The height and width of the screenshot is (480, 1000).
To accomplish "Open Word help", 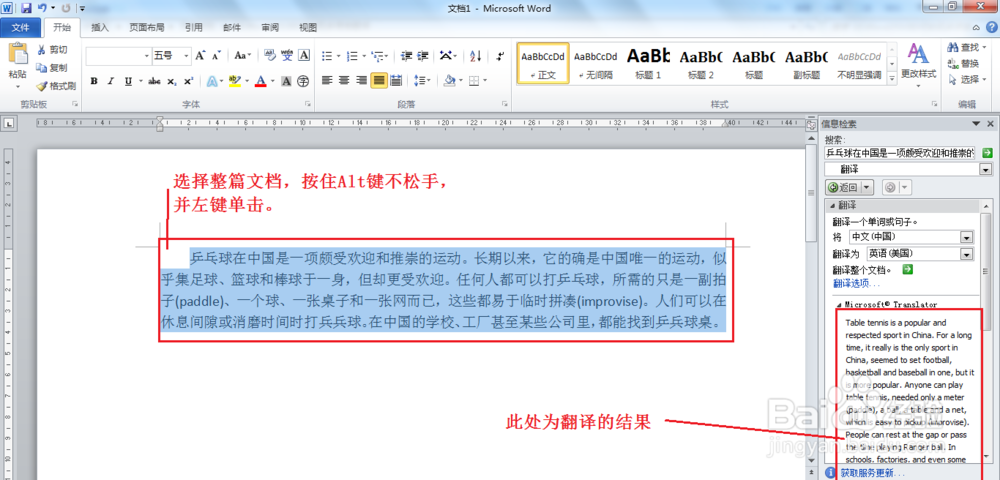I will point(992,27).
